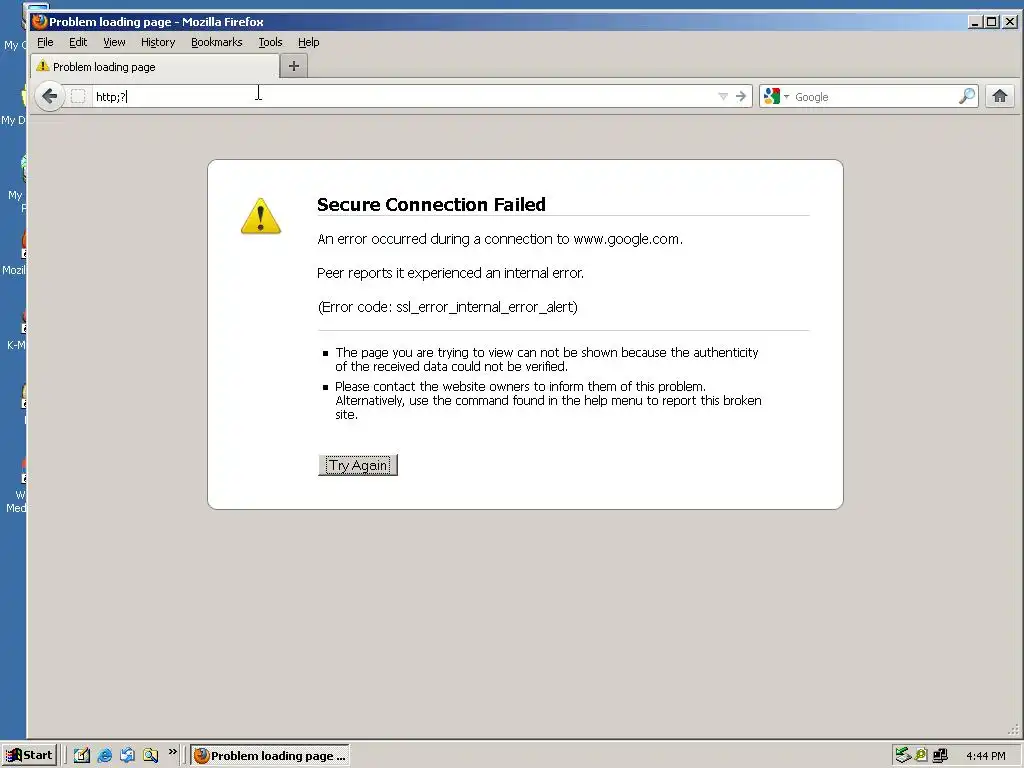Close the Firefox window

(1010, 22)
